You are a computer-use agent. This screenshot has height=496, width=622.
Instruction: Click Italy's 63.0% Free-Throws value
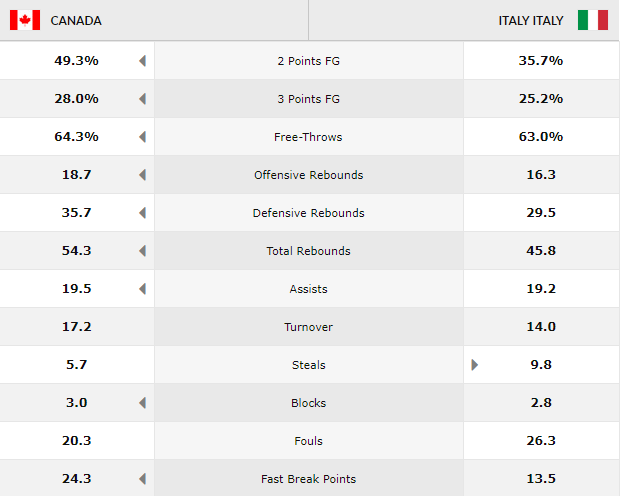(x=541, y=137)
